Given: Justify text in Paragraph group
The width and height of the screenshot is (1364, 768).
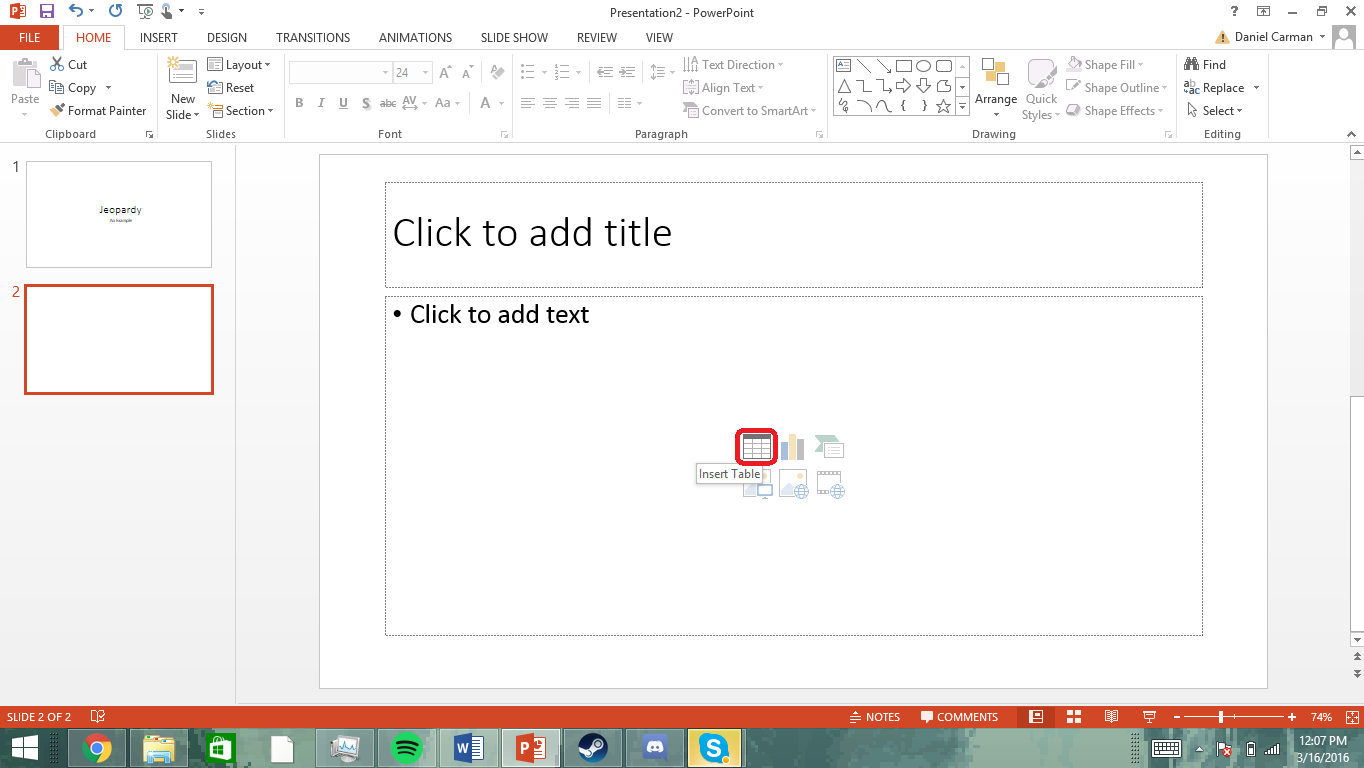Looking at the screenshot, I should pyautogui.click(x=593, y=103).
